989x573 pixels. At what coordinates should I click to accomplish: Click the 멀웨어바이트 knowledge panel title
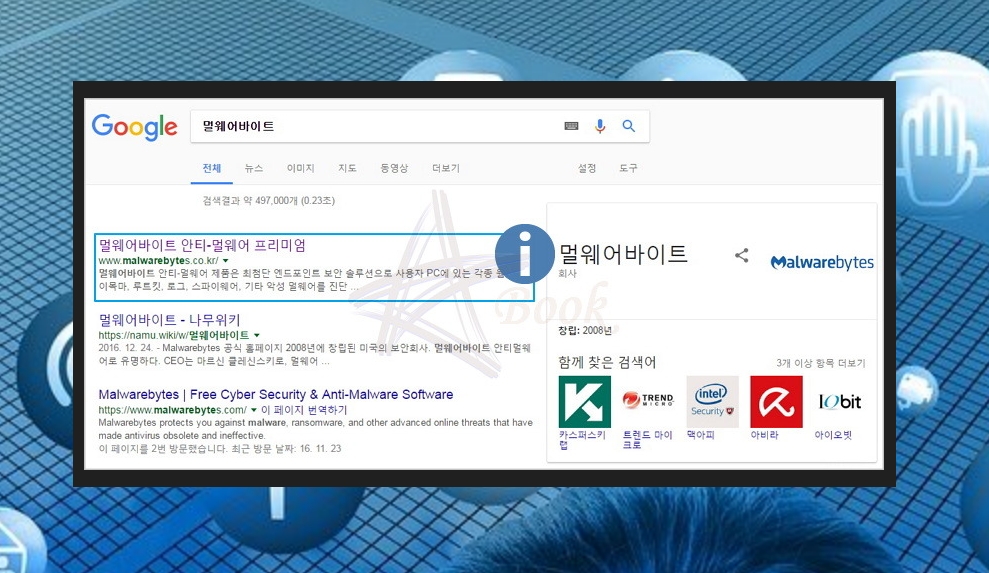tap(623, 254)
